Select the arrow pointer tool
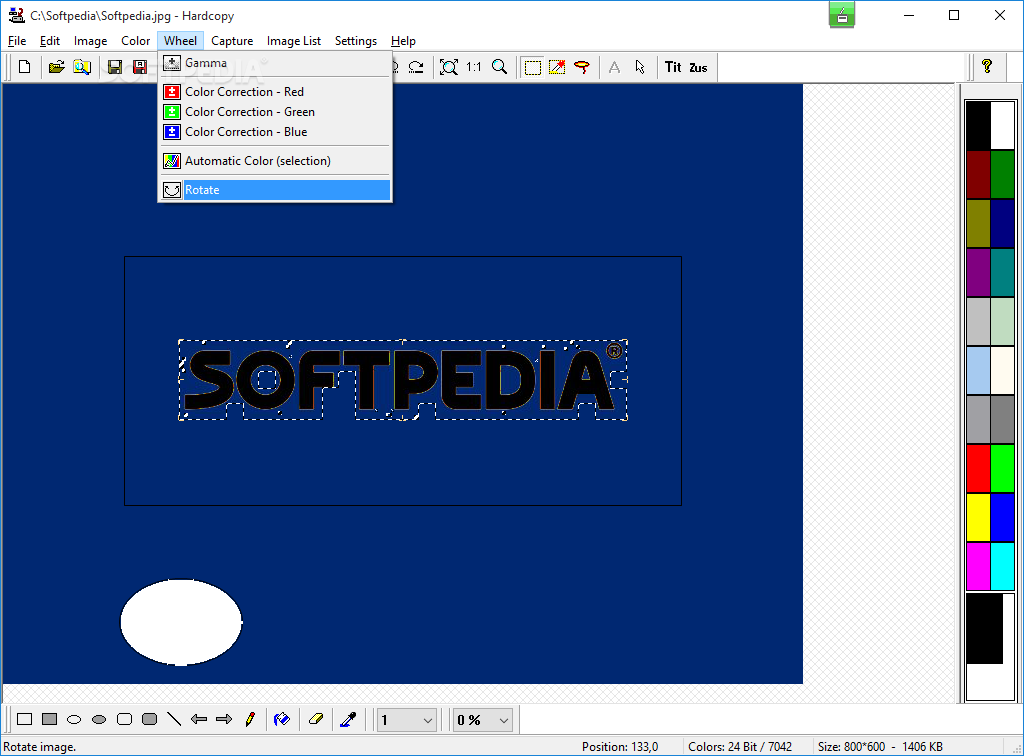Image resolution: width=1024 pixels, height=756 pixels. point(640,67)
